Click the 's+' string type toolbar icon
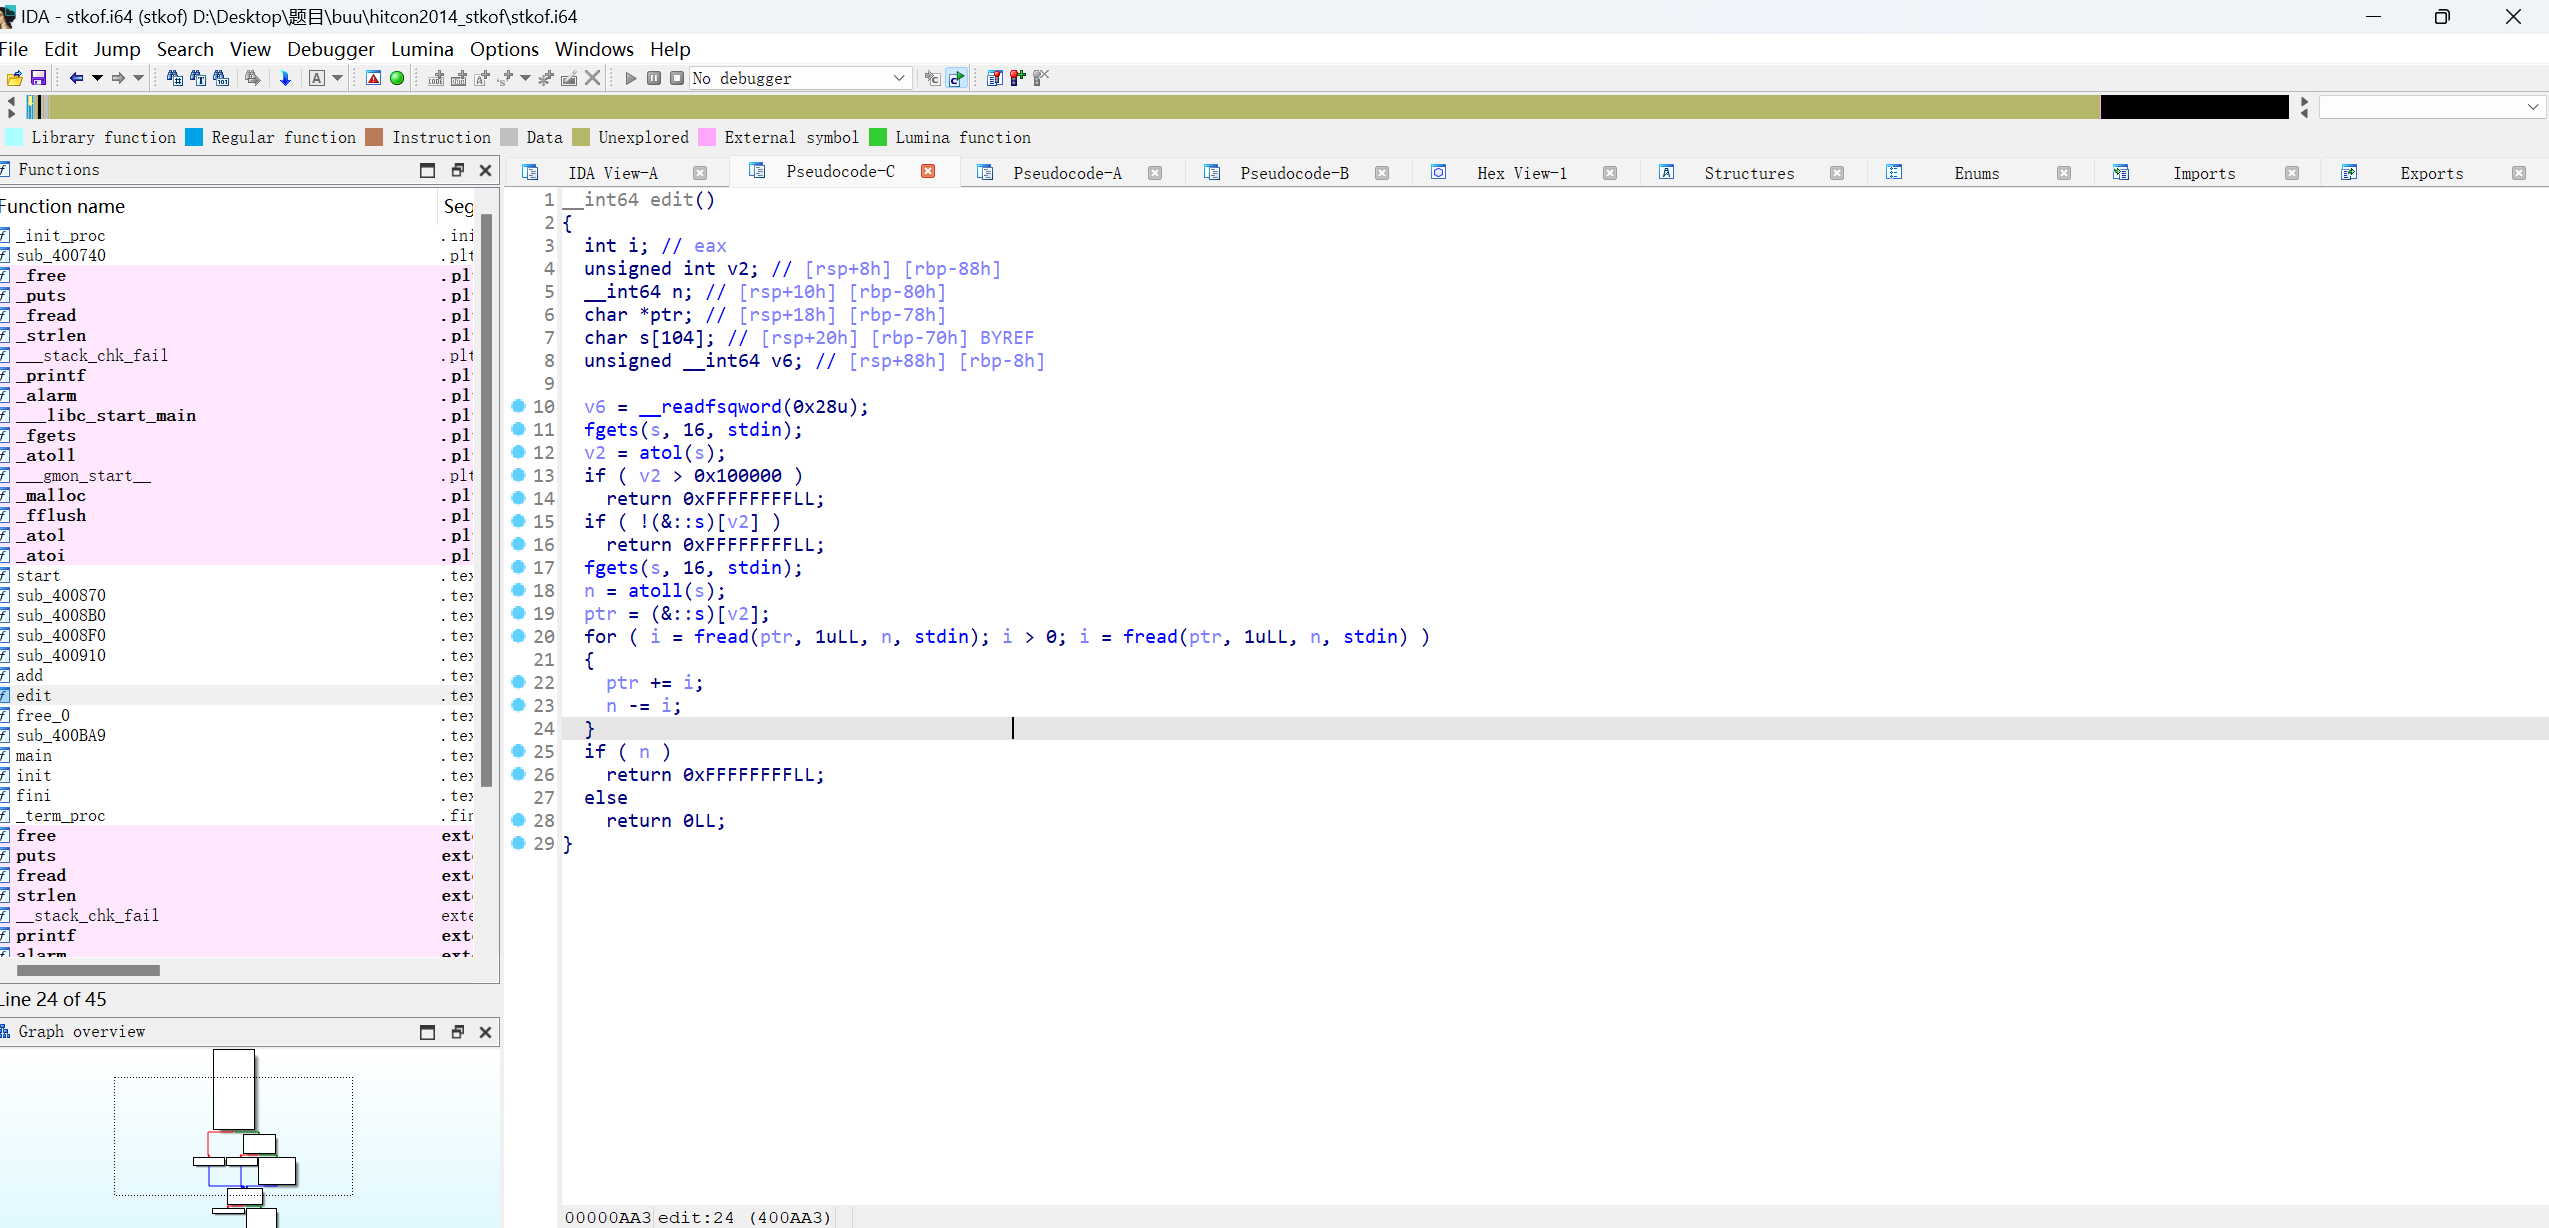Image resolution: width=2549 pixels, height=1228 pixels. pyautogui.click(x=505, y=78)
